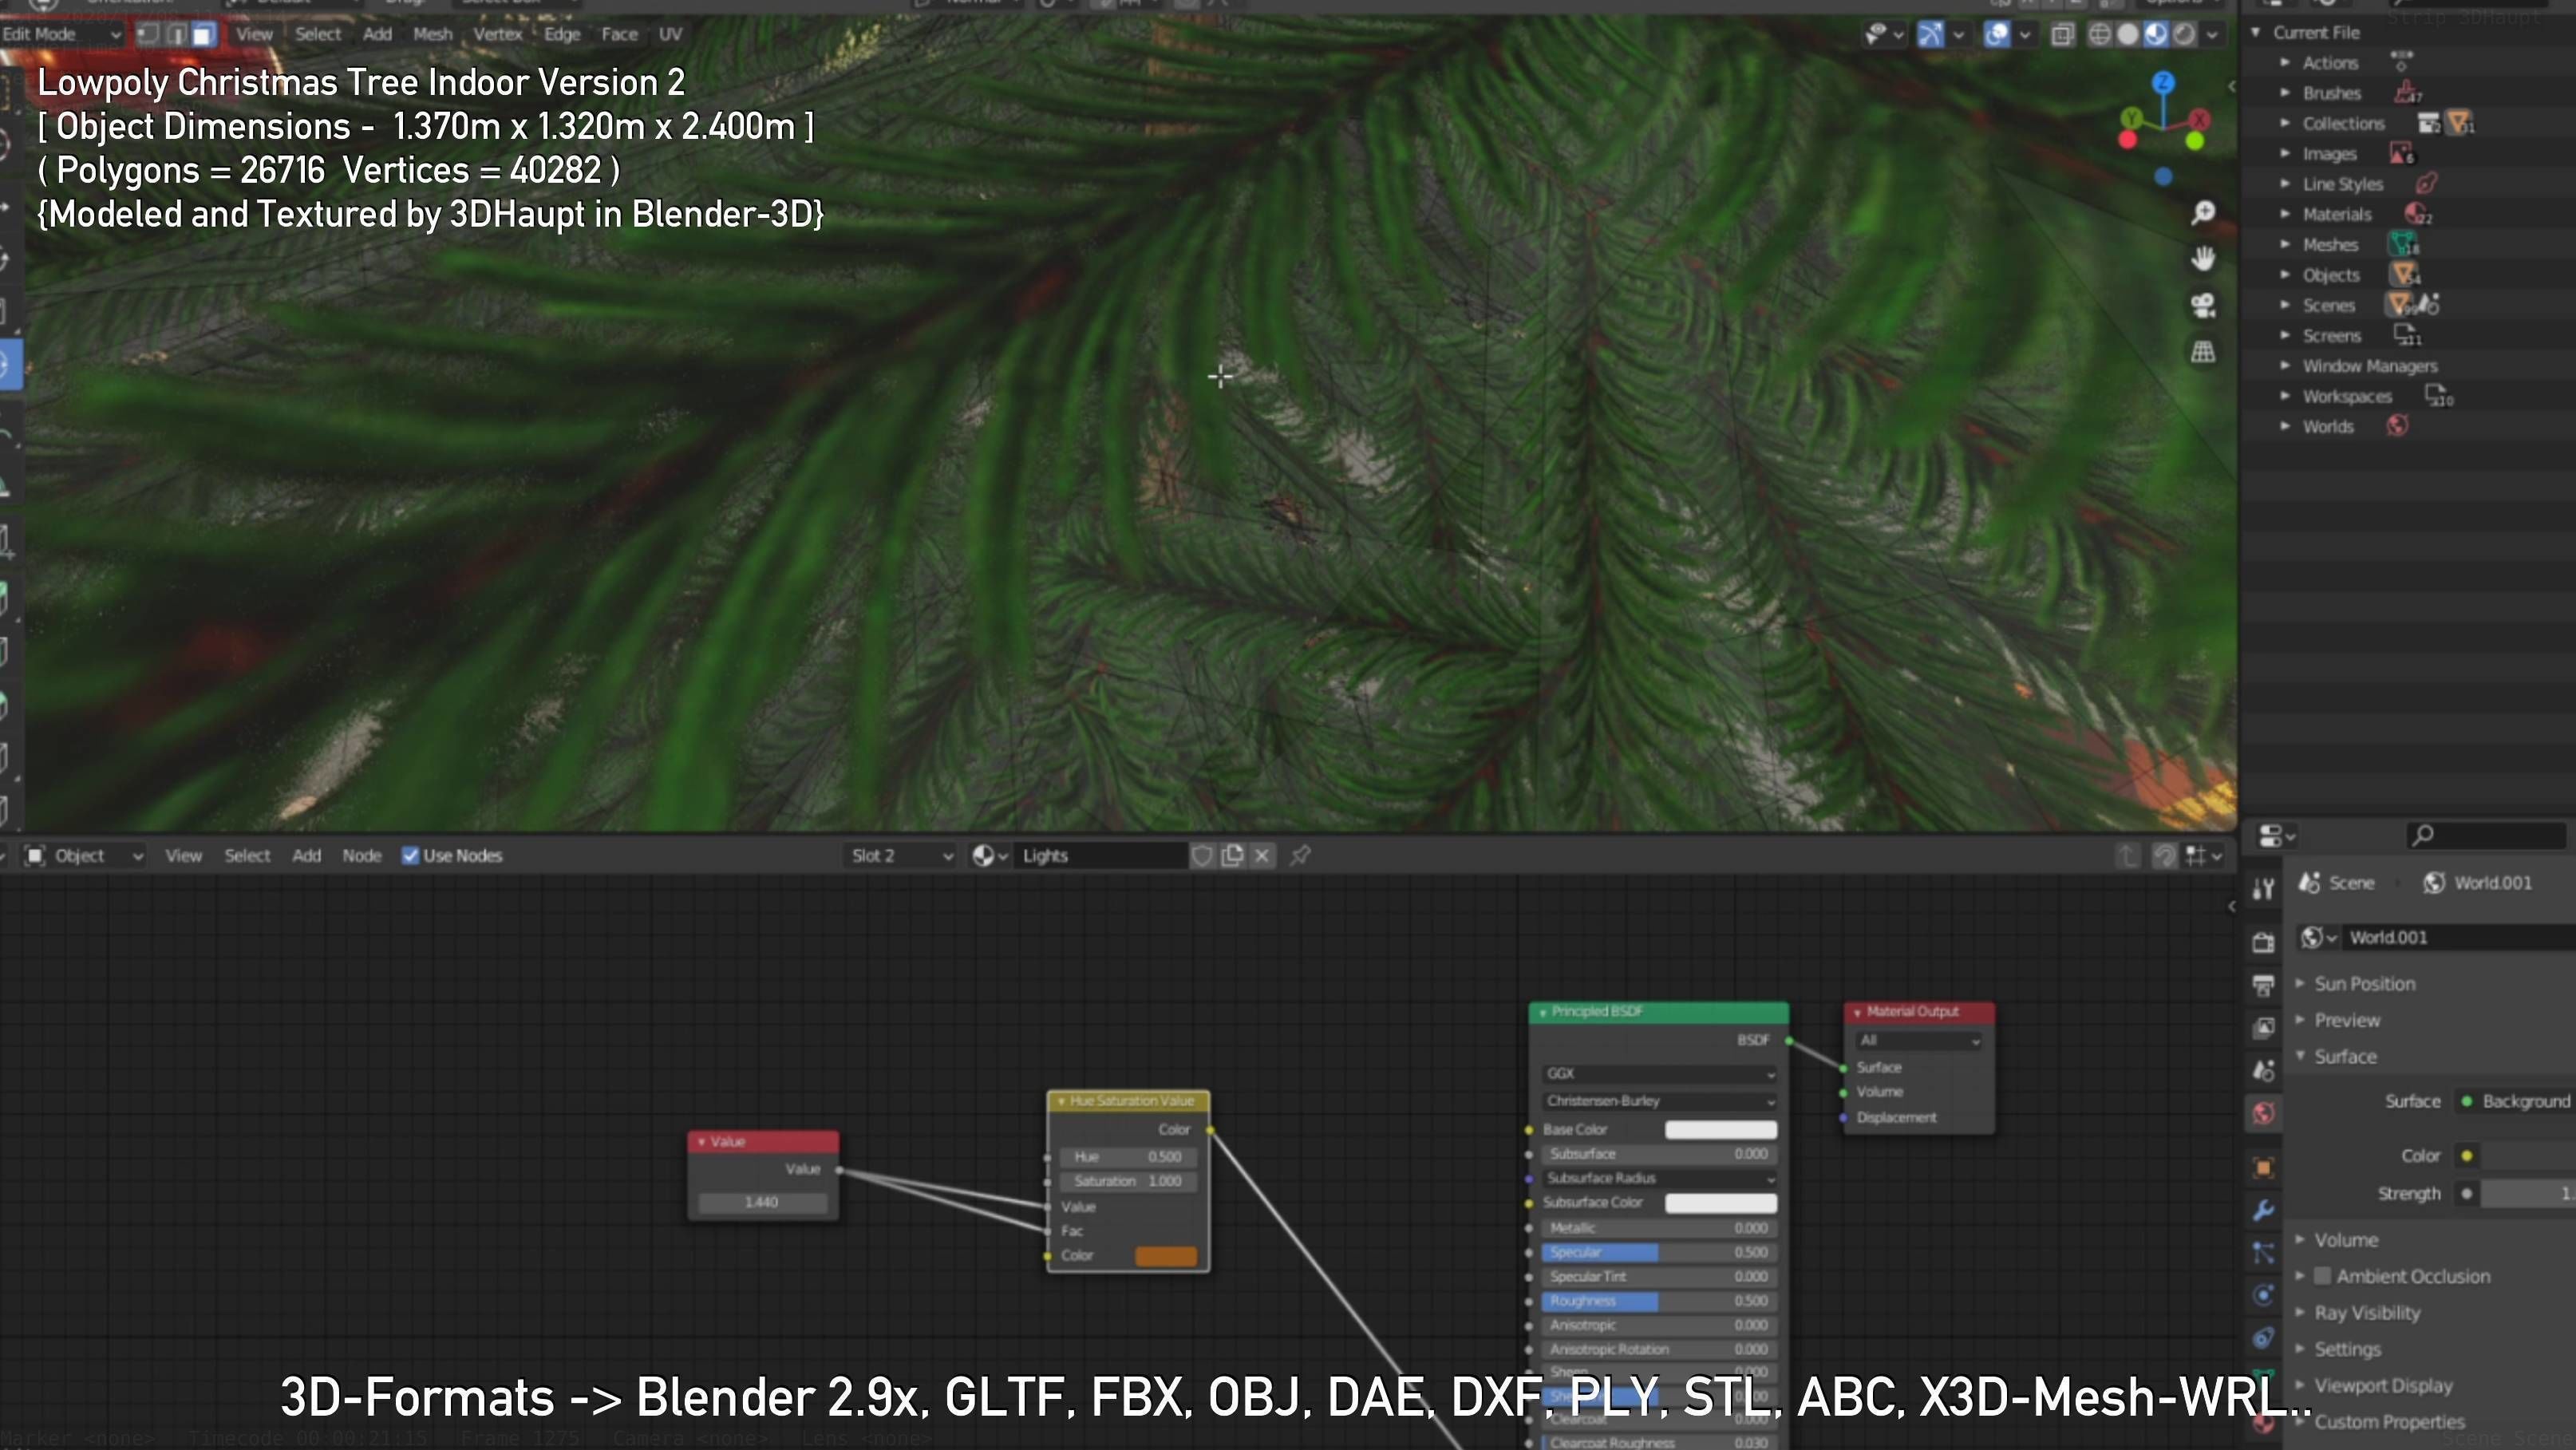Click unlink material X button
This screenshot has width=2576, height=1450.
pos(1262,856)
